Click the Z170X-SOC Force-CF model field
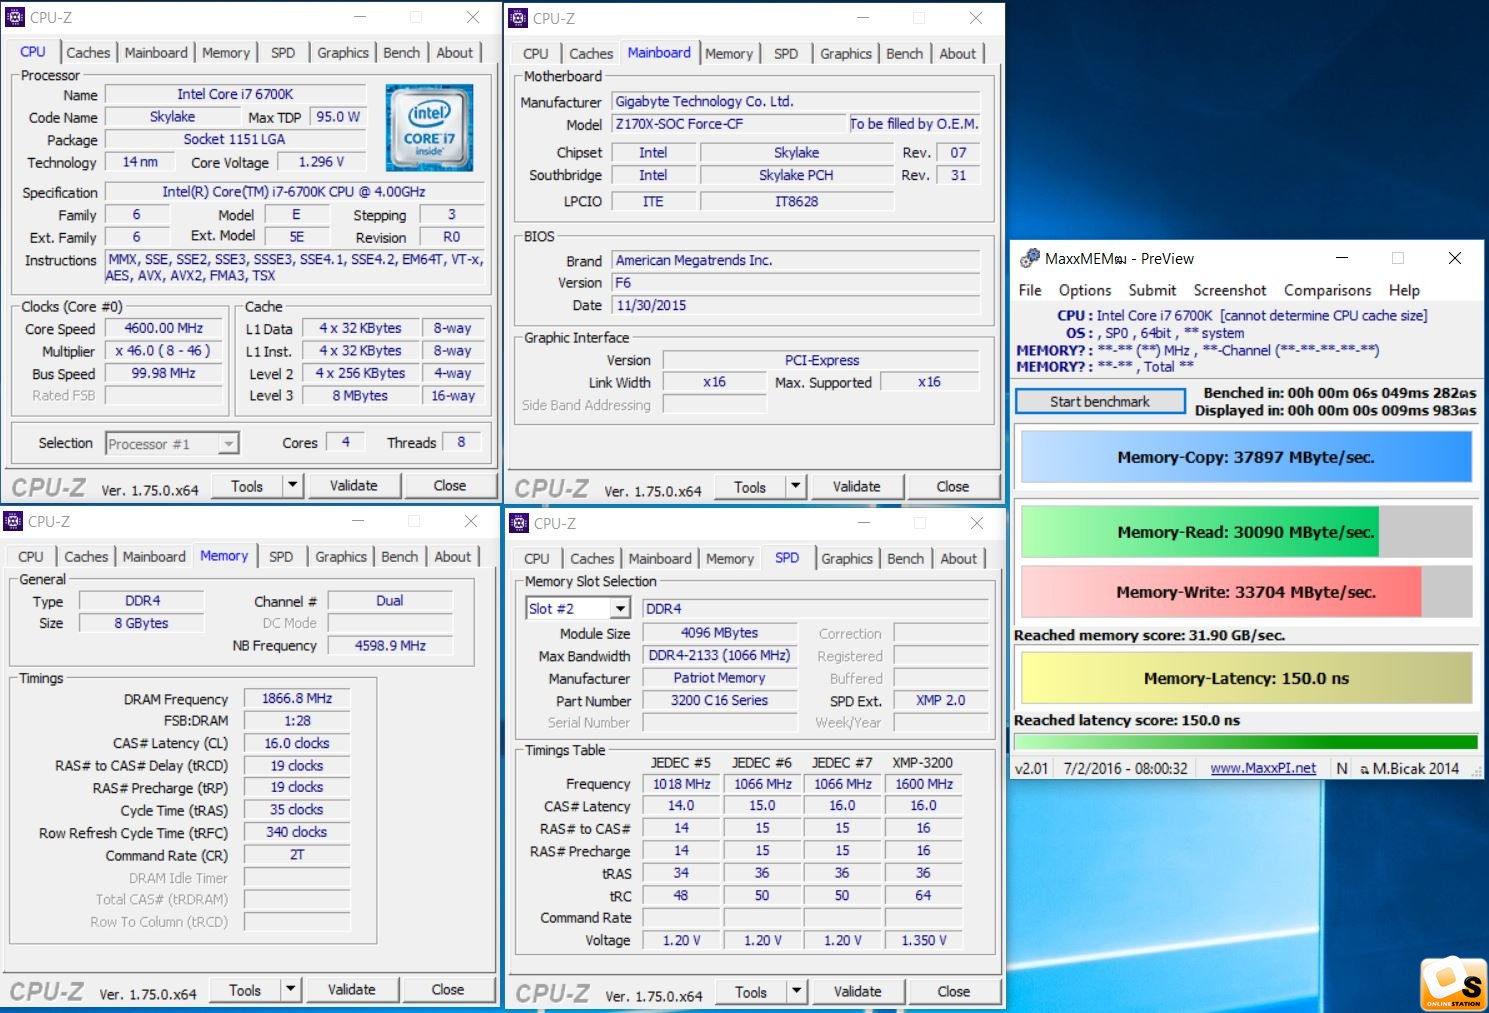The width and height of the screenshot is (1489, 1013). point(729,124)
